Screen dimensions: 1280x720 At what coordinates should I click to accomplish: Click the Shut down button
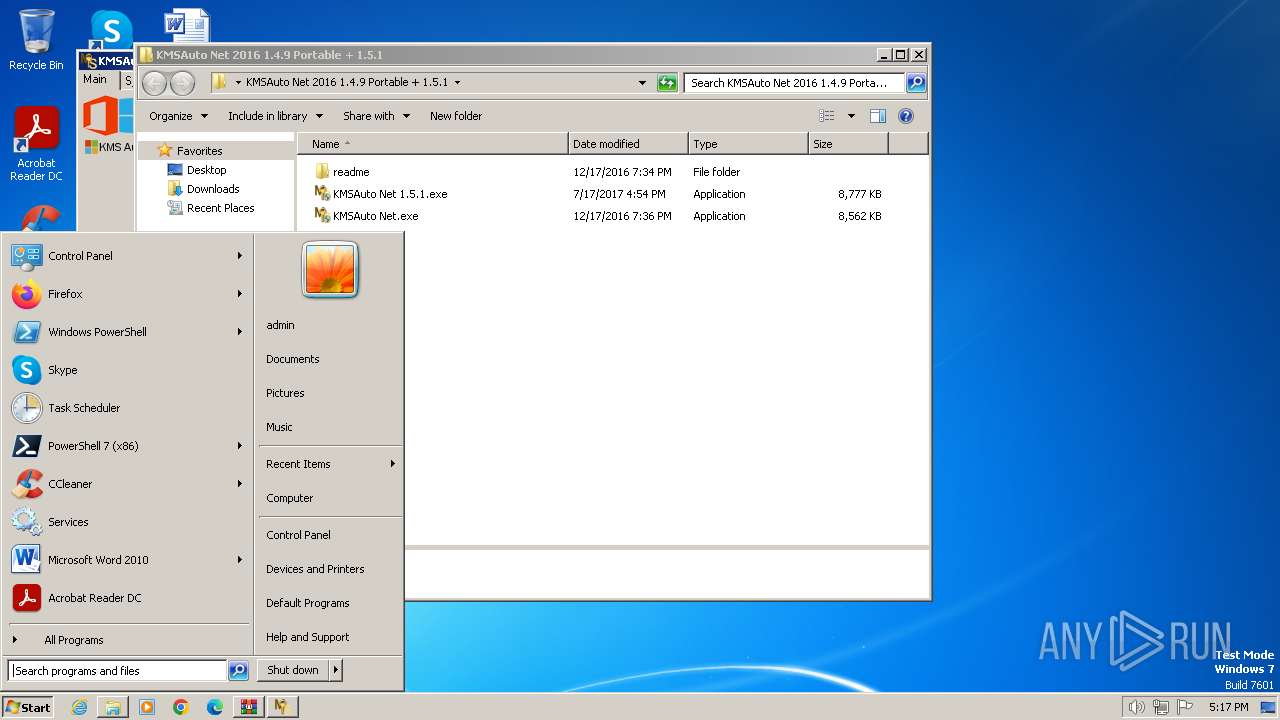(x=293, y=670)
